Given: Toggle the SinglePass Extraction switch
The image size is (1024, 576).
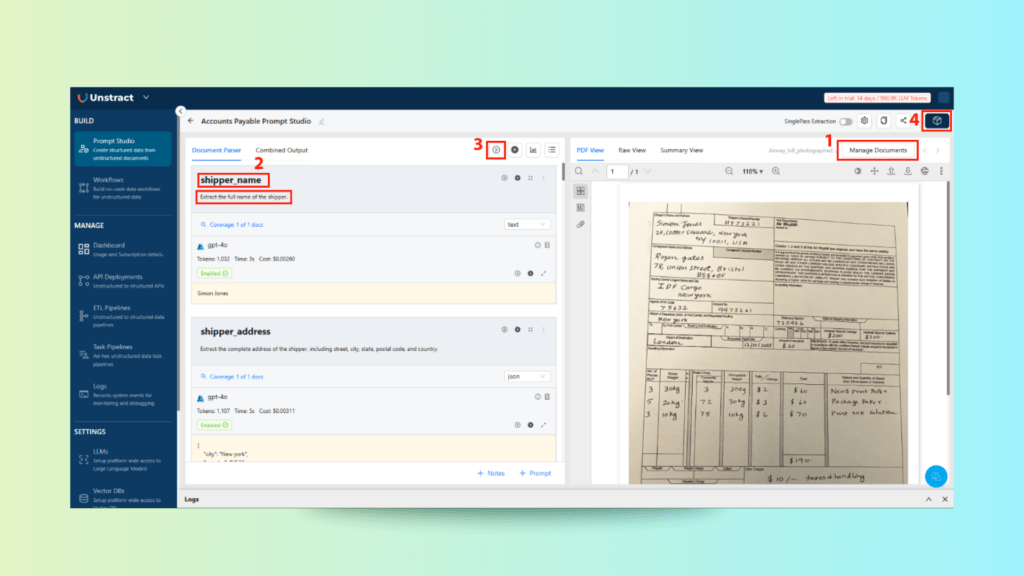Looking at the screenshot, I should point(846,121).
